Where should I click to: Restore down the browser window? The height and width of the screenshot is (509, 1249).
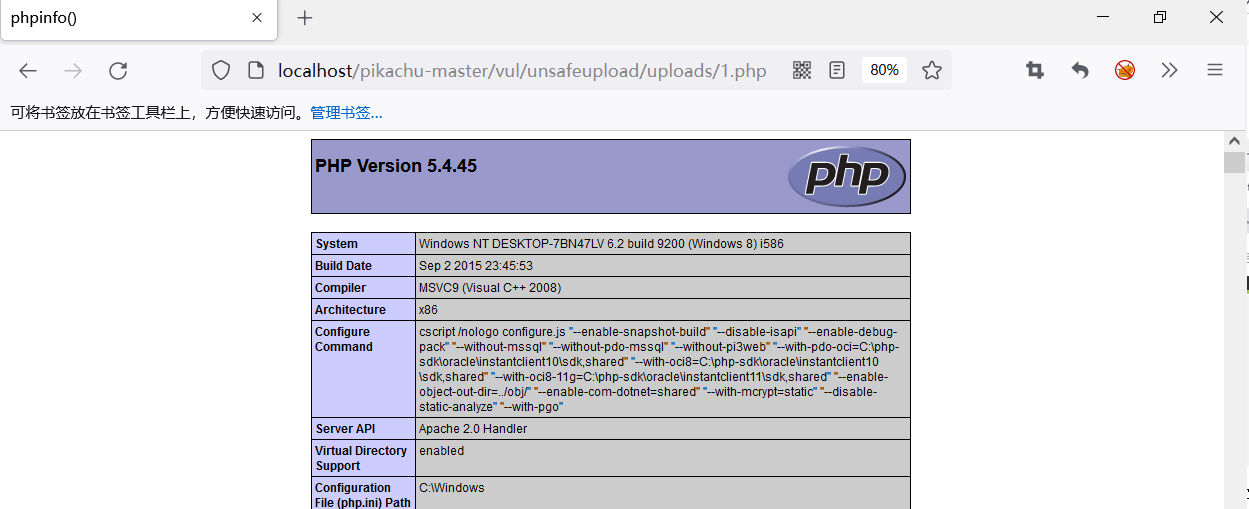(1160, 17)
